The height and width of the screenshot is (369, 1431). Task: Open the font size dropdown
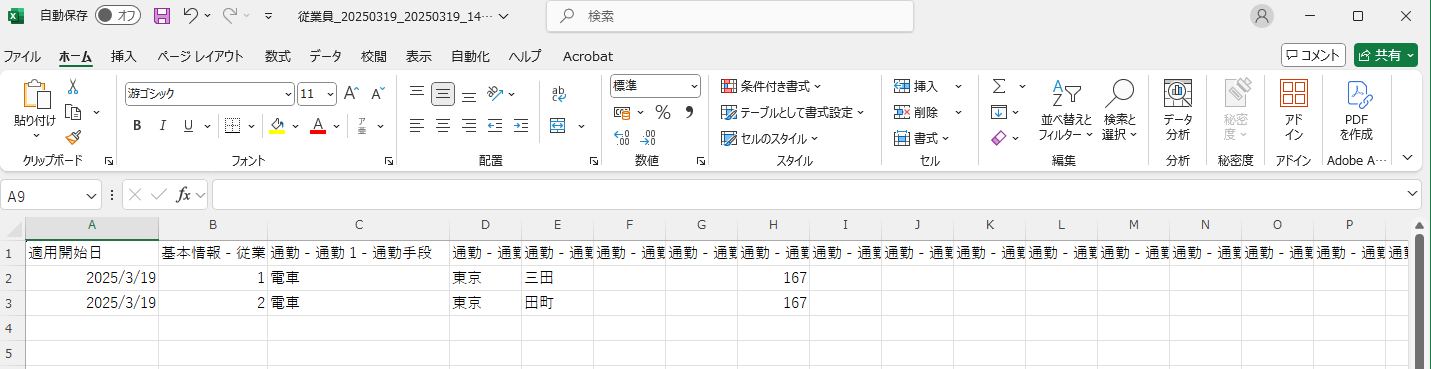pos(331,93)
